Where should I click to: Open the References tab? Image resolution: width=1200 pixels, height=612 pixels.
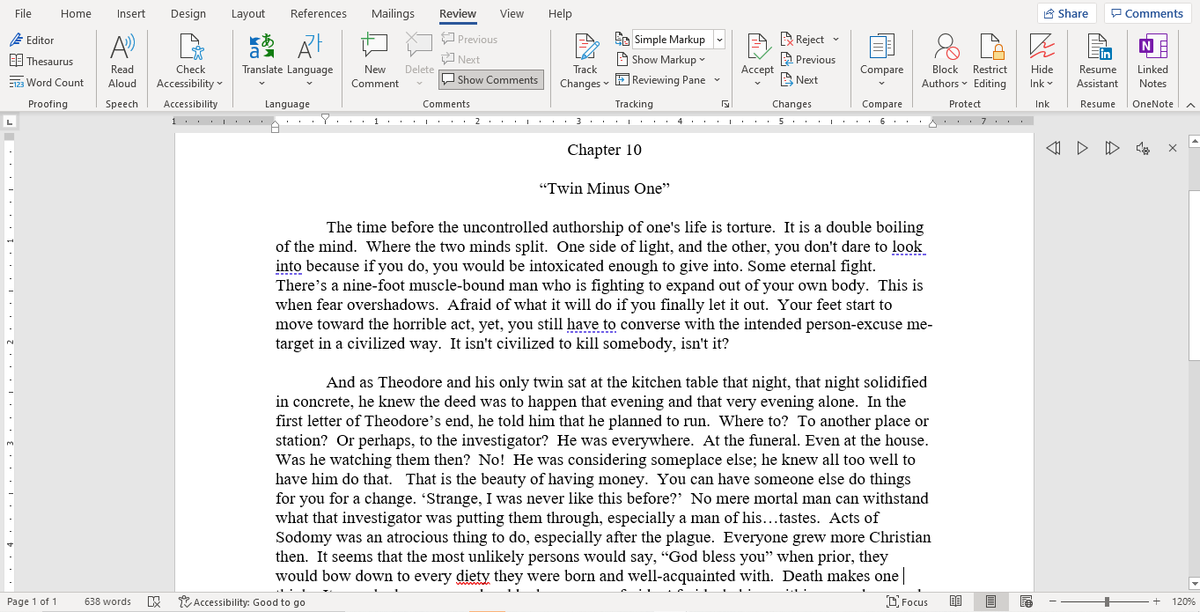pyautogui.click(x=319, y=13)
